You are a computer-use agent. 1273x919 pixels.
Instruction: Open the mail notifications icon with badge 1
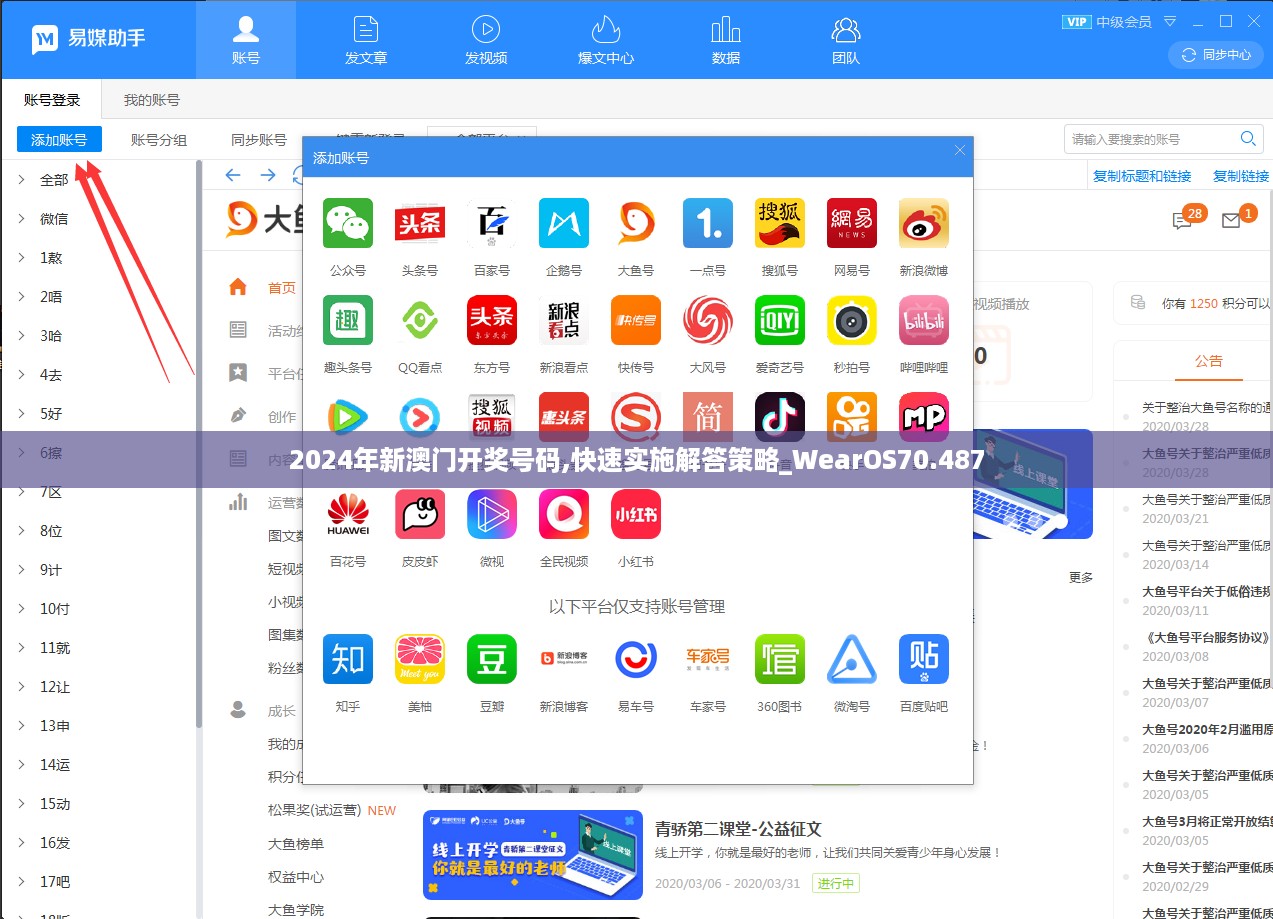click(1231, 221)
